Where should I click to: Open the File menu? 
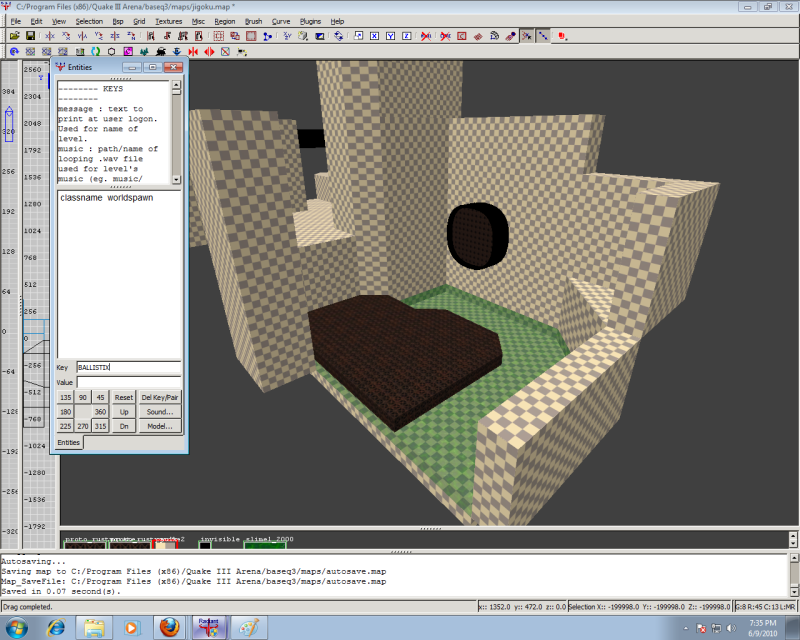click(x=16, y=21)
